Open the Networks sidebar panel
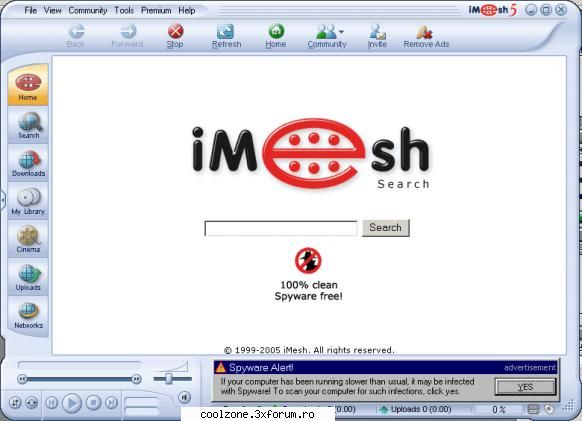 point(28,316)
